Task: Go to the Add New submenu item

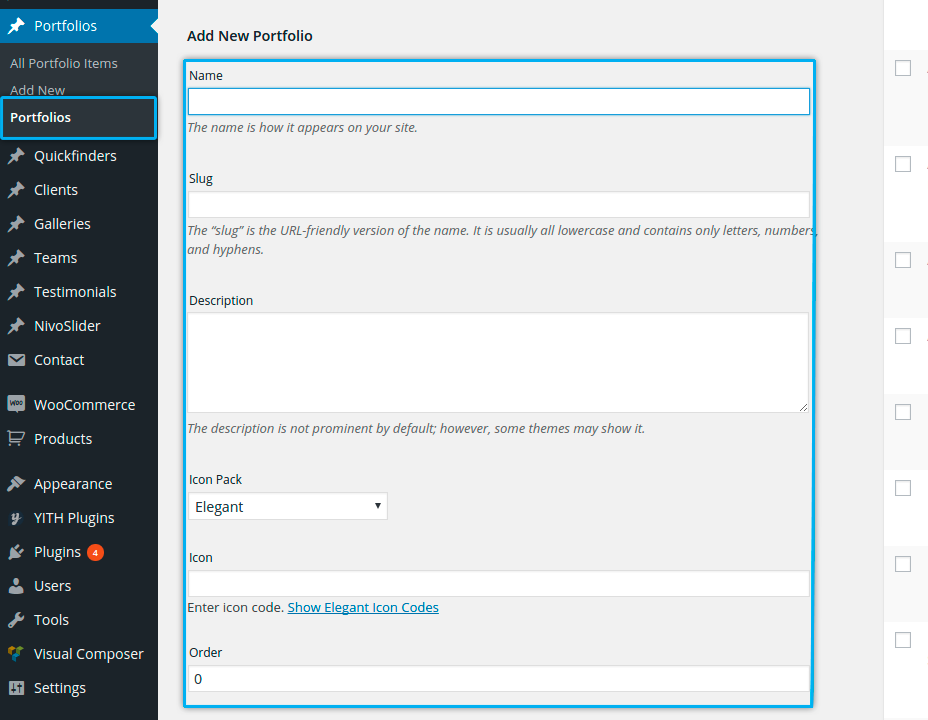Action: tap(37, 90)
